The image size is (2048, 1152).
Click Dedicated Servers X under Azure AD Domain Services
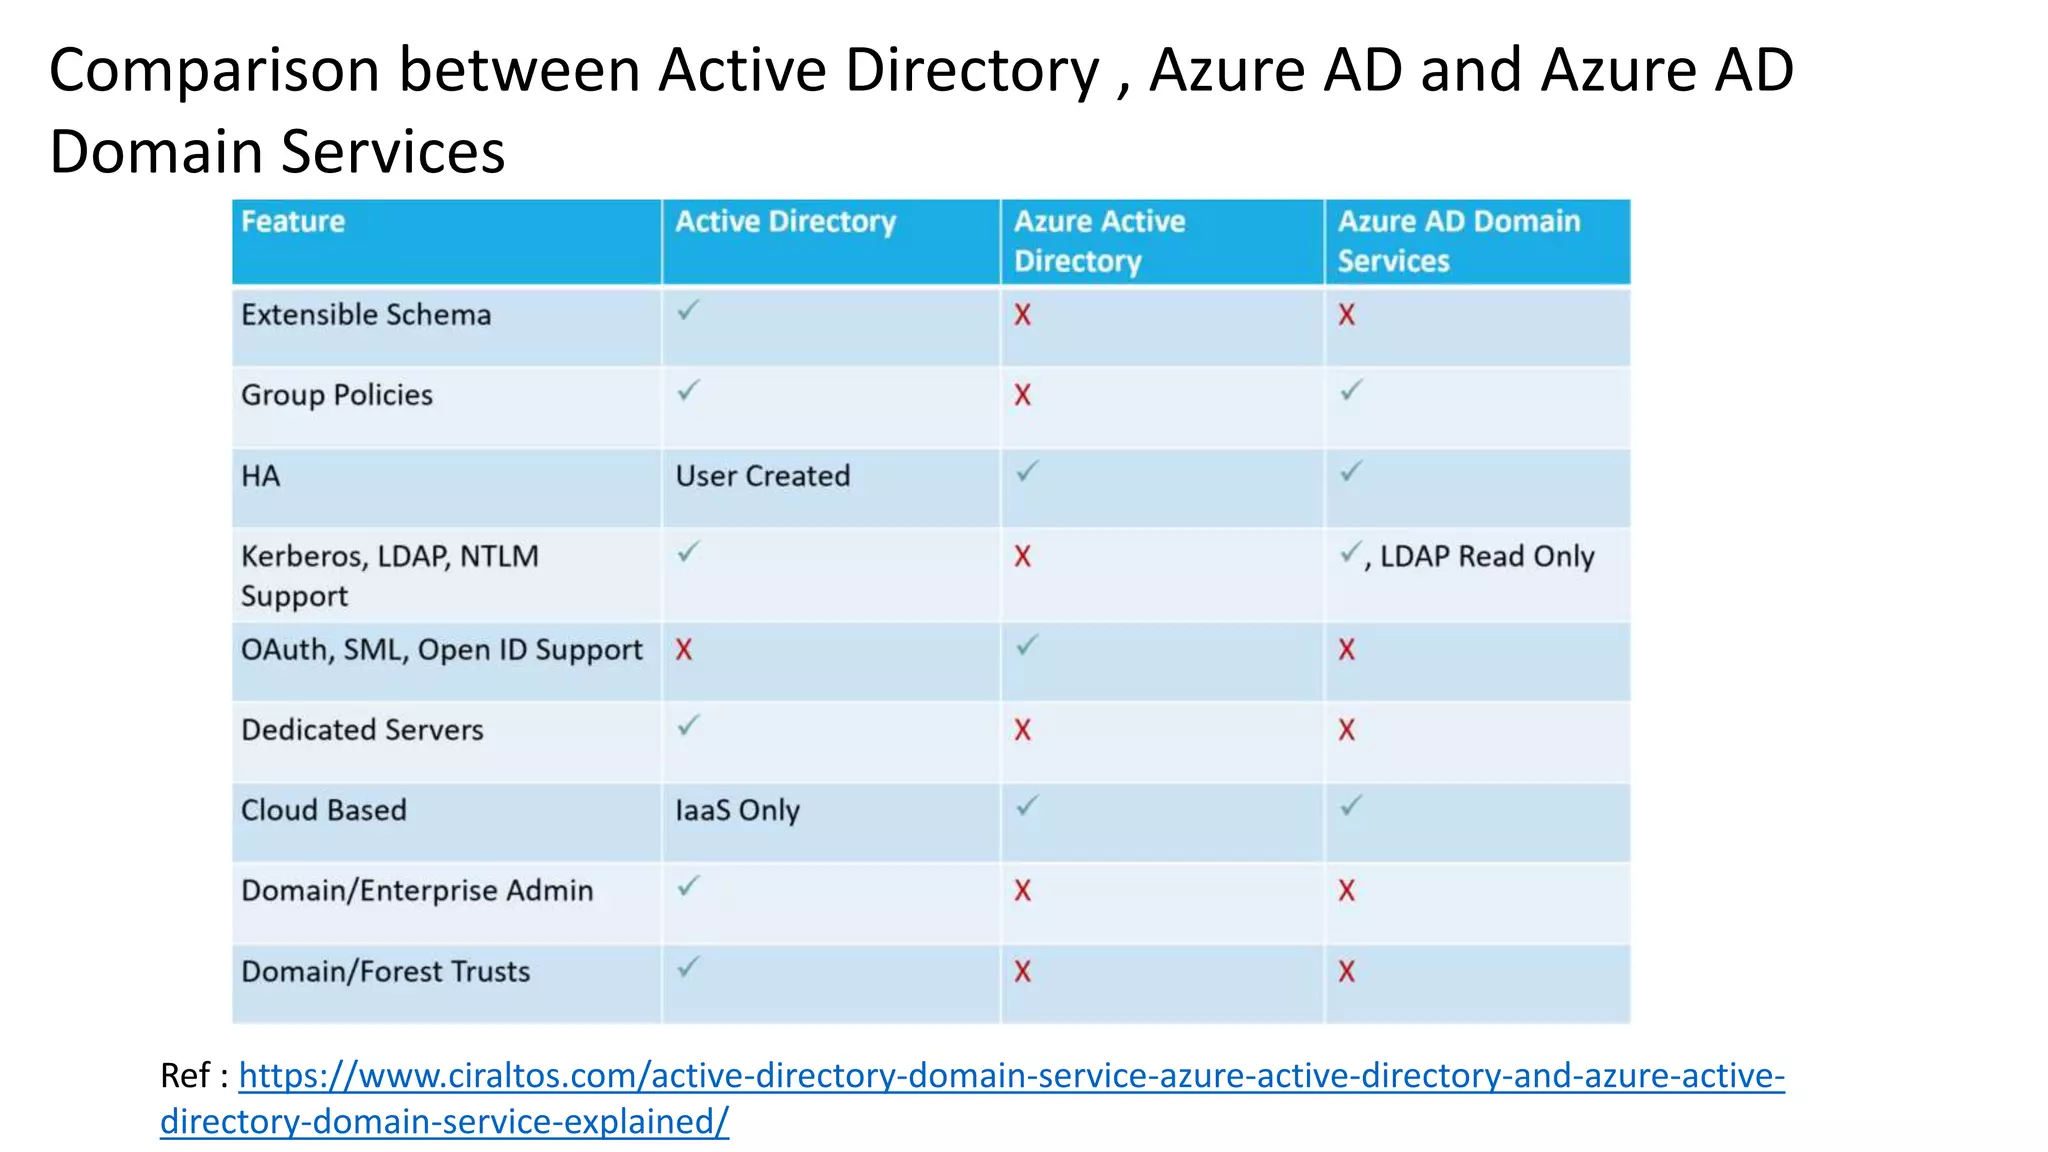(x=1347, y=730)
